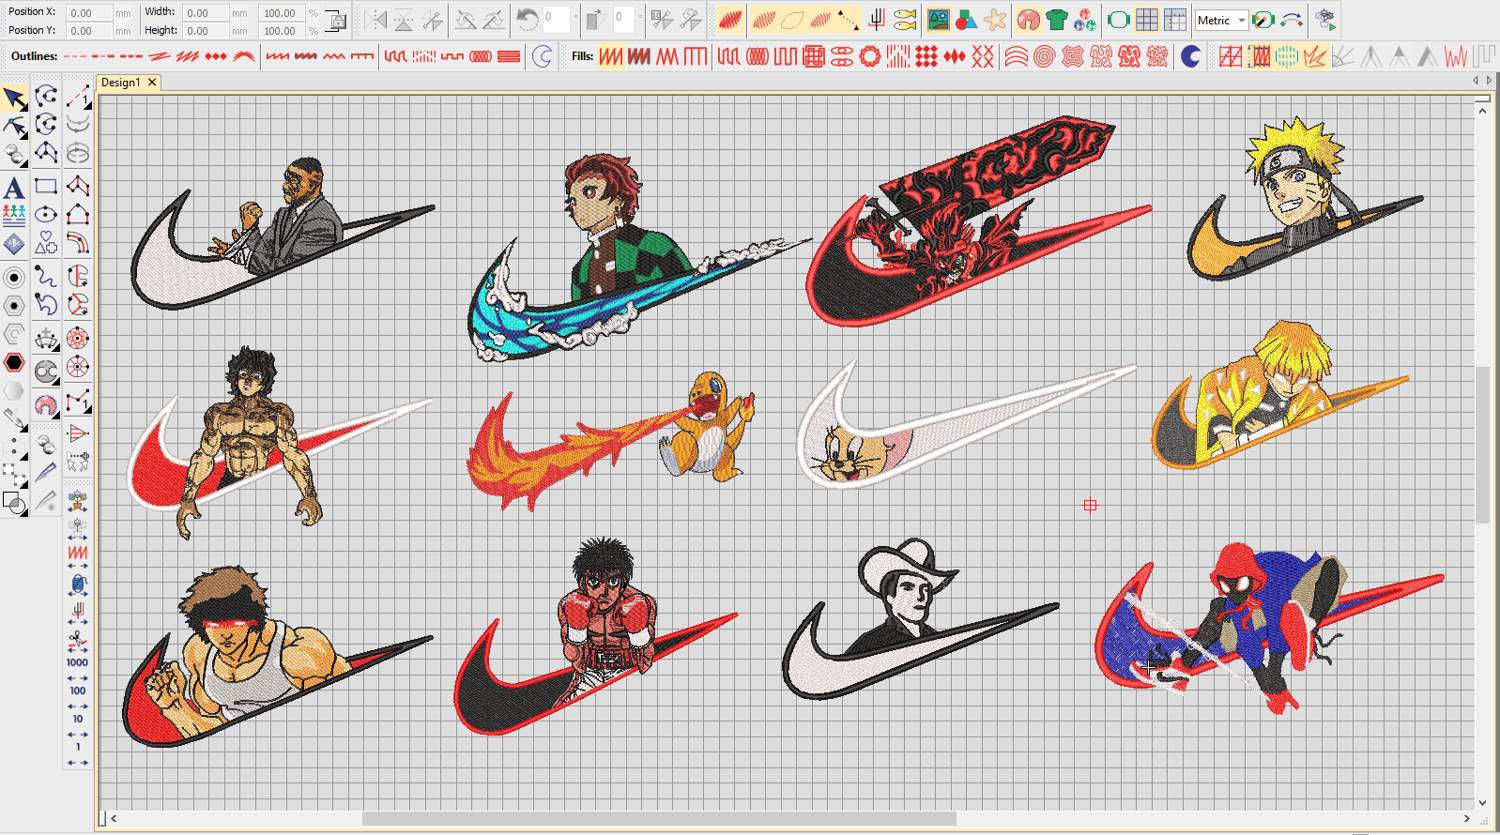Viewport: 1500px width, 835px height.
Task: Toggle the lock proportions padlock
Action: 337,21
